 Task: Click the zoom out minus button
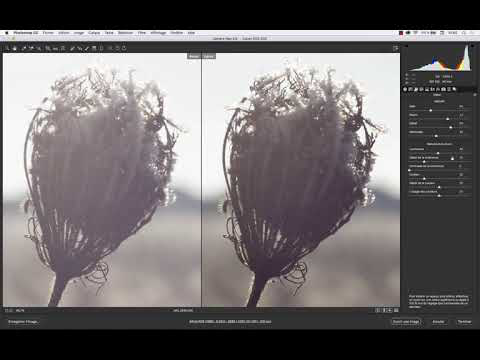tap(6, 311)
